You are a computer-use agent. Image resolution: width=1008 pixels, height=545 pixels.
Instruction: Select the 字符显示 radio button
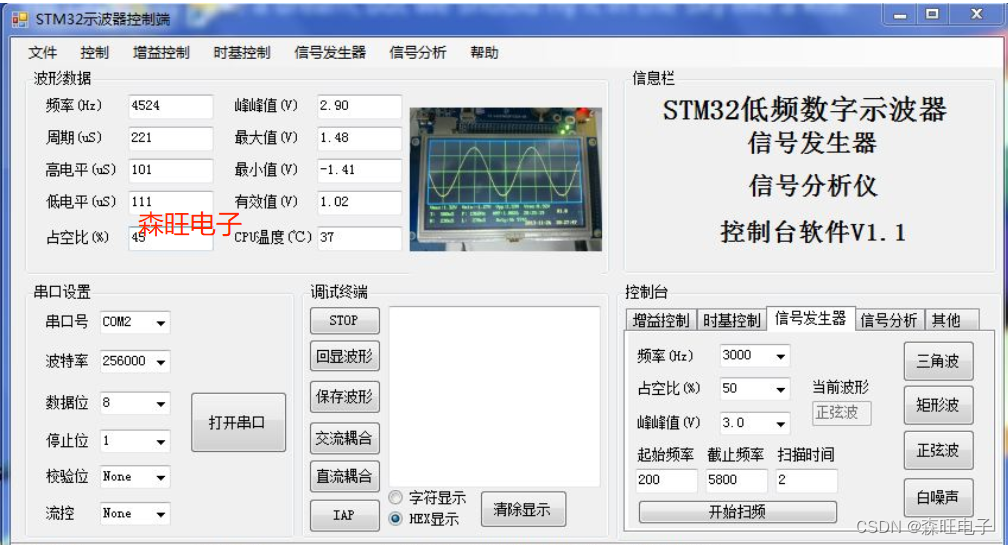(395, 497)
